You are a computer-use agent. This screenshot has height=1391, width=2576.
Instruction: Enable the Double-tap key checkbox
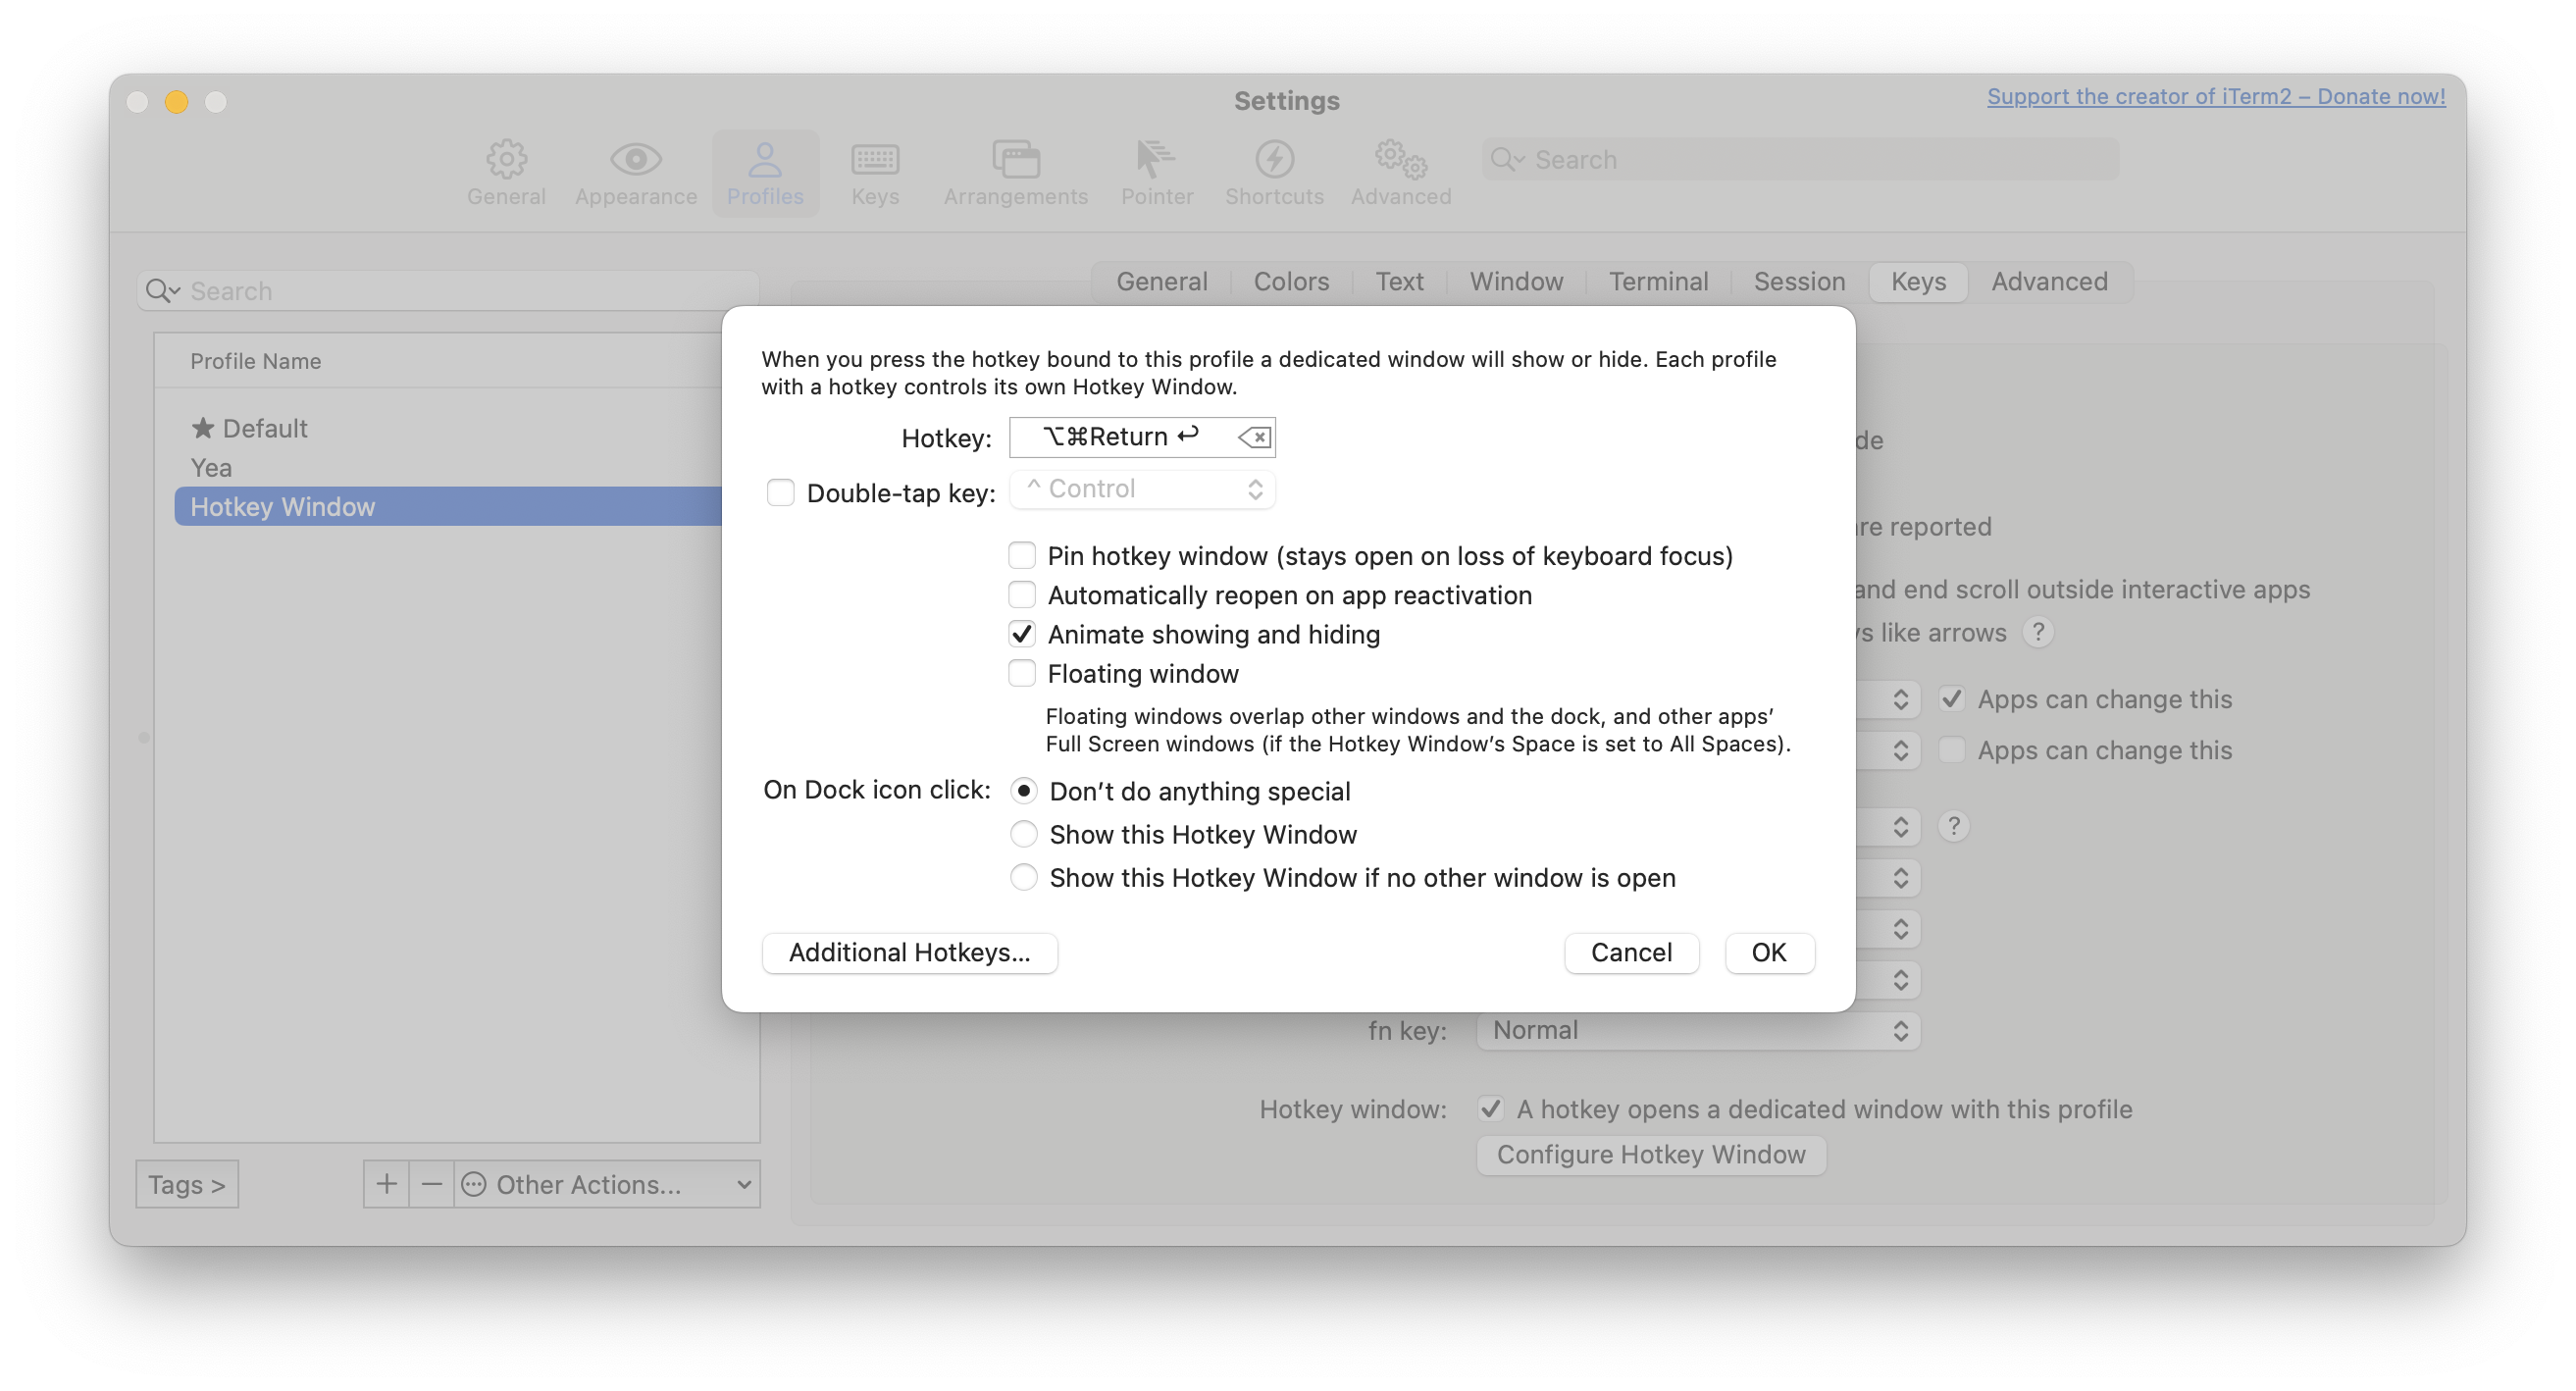pos(780,493)
